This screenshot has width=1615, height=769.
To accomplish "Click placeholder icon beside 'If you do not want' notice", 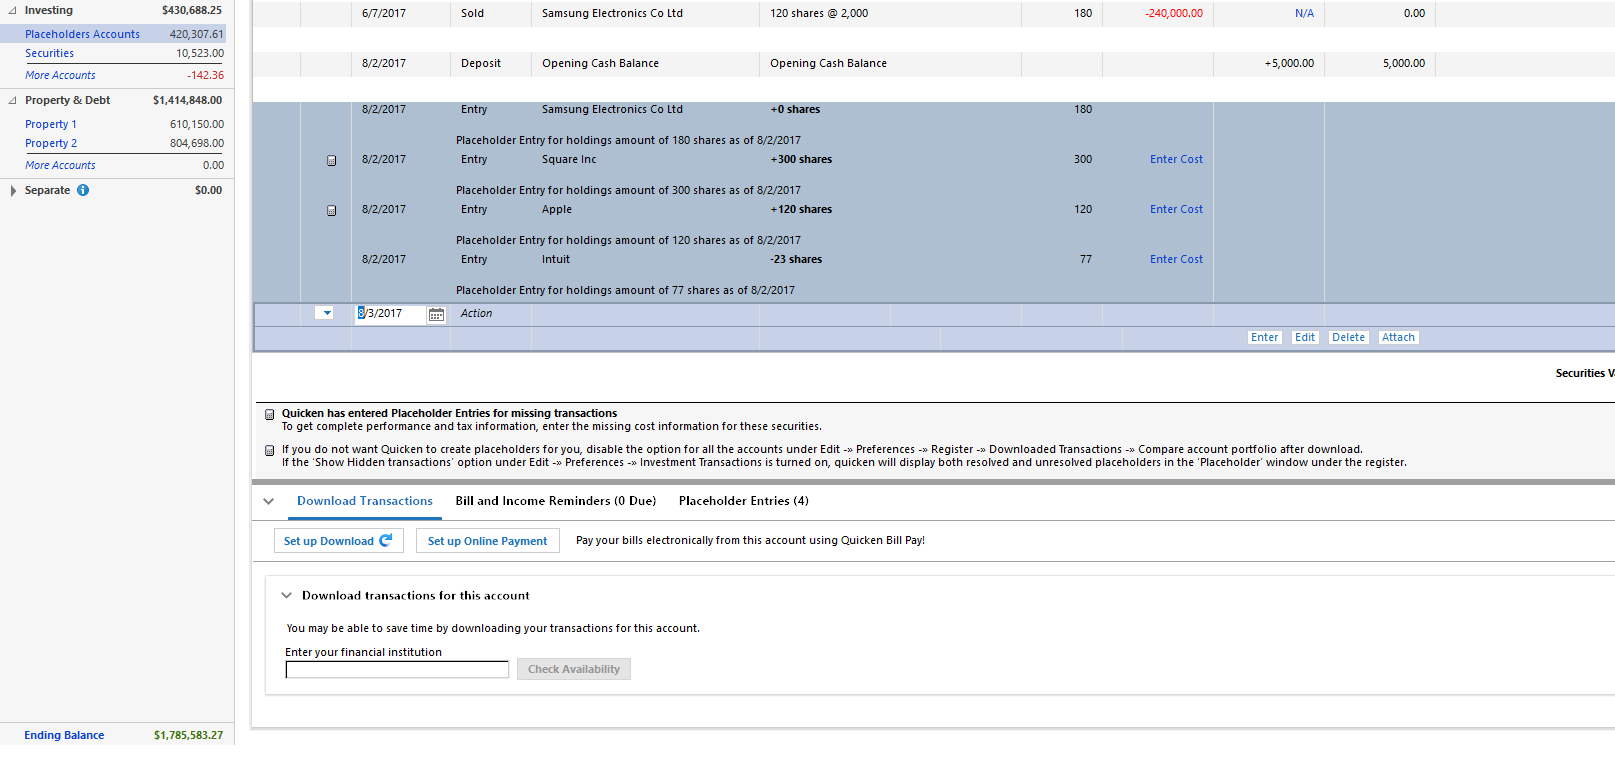I will point(269,450).
